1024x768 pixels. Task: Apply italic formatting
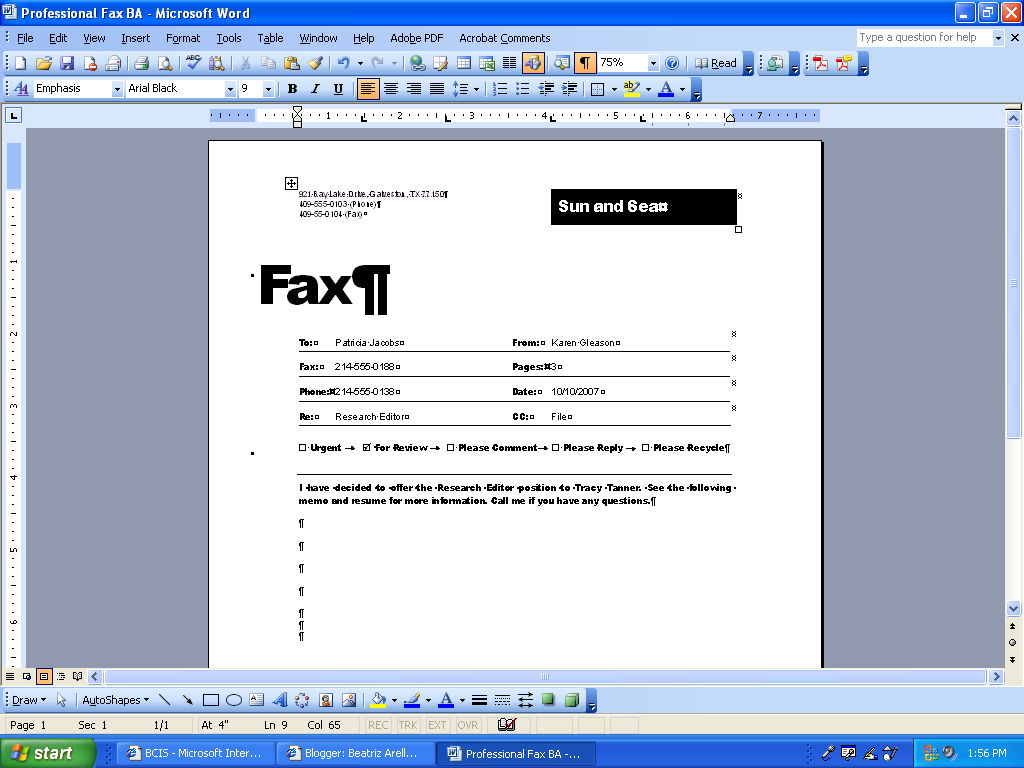[x=315, y=89]
